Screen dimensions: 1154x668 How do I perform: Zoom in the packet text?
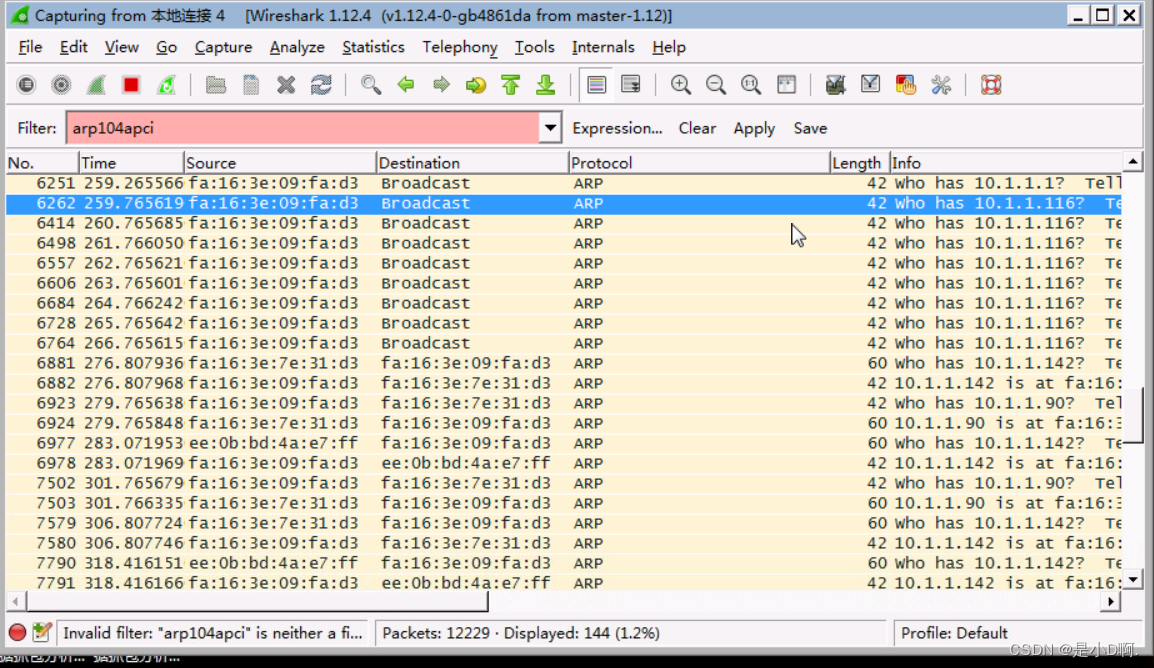click(681, 85)
